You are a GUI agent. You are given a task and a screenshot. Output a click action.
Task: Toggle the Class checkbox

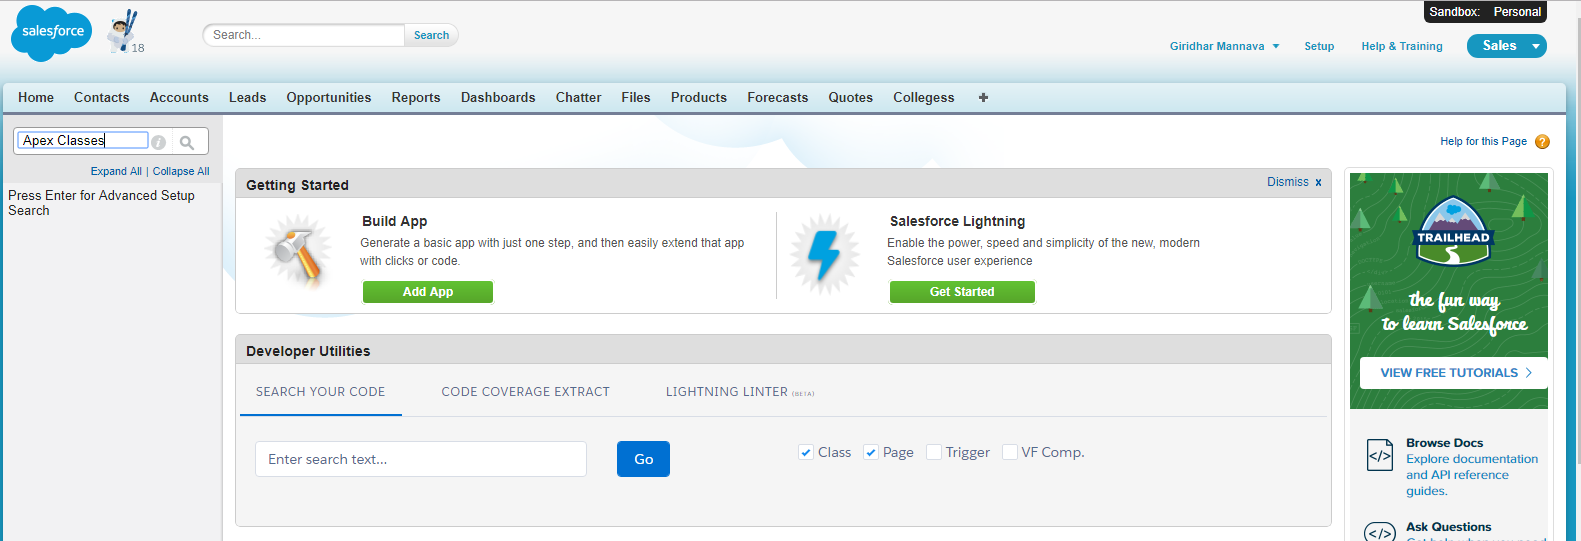(806, 452)
